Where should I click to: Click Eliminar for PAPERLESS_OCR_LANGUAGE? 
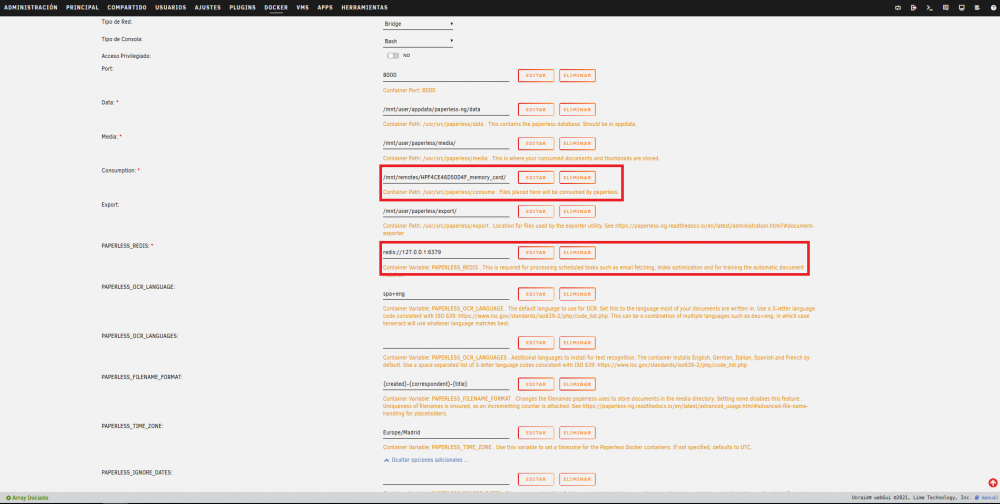click(x=577, y=294)
